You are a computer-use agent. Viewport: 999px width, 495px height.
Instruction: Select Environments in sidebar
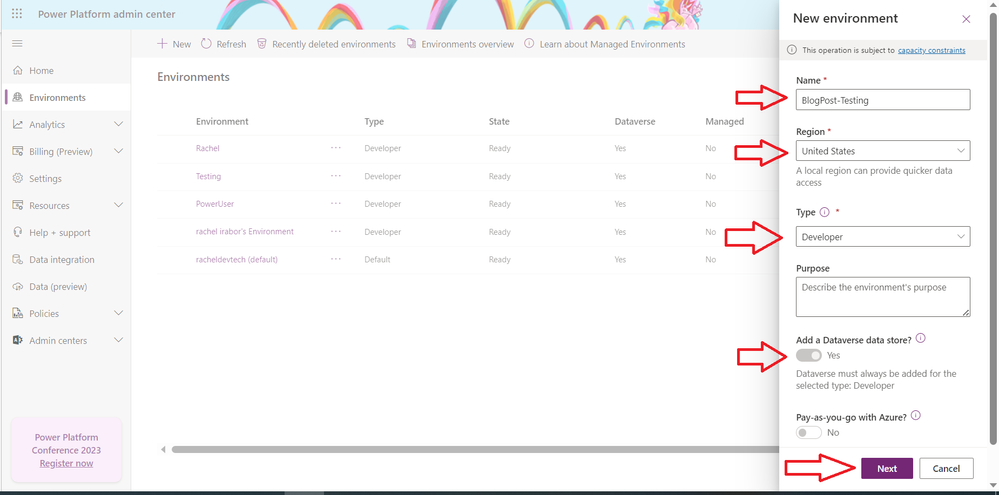66,97
